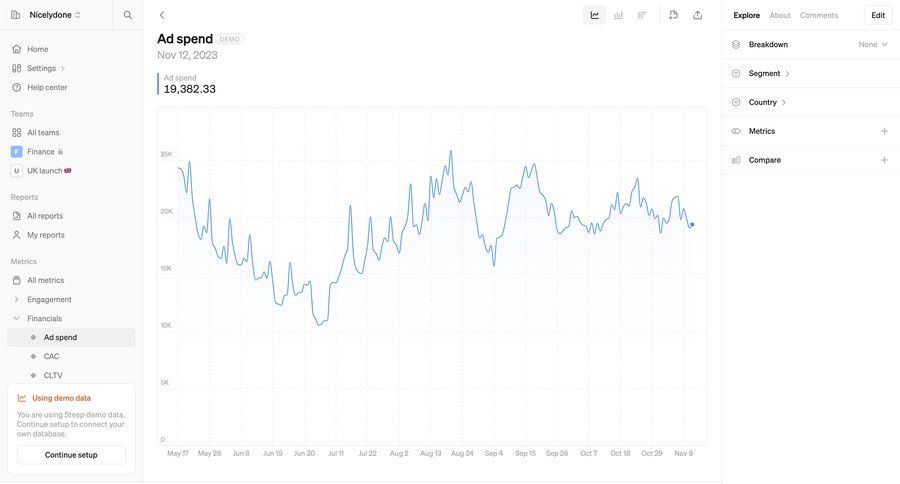Expand the Segment filter
Screen dimensions: 900x484
pos(769,74)
